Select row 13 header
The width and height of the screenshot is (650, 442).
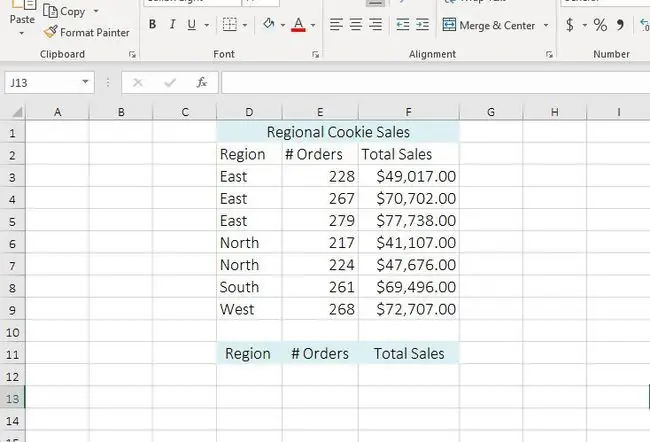click(x=12, y=398)
